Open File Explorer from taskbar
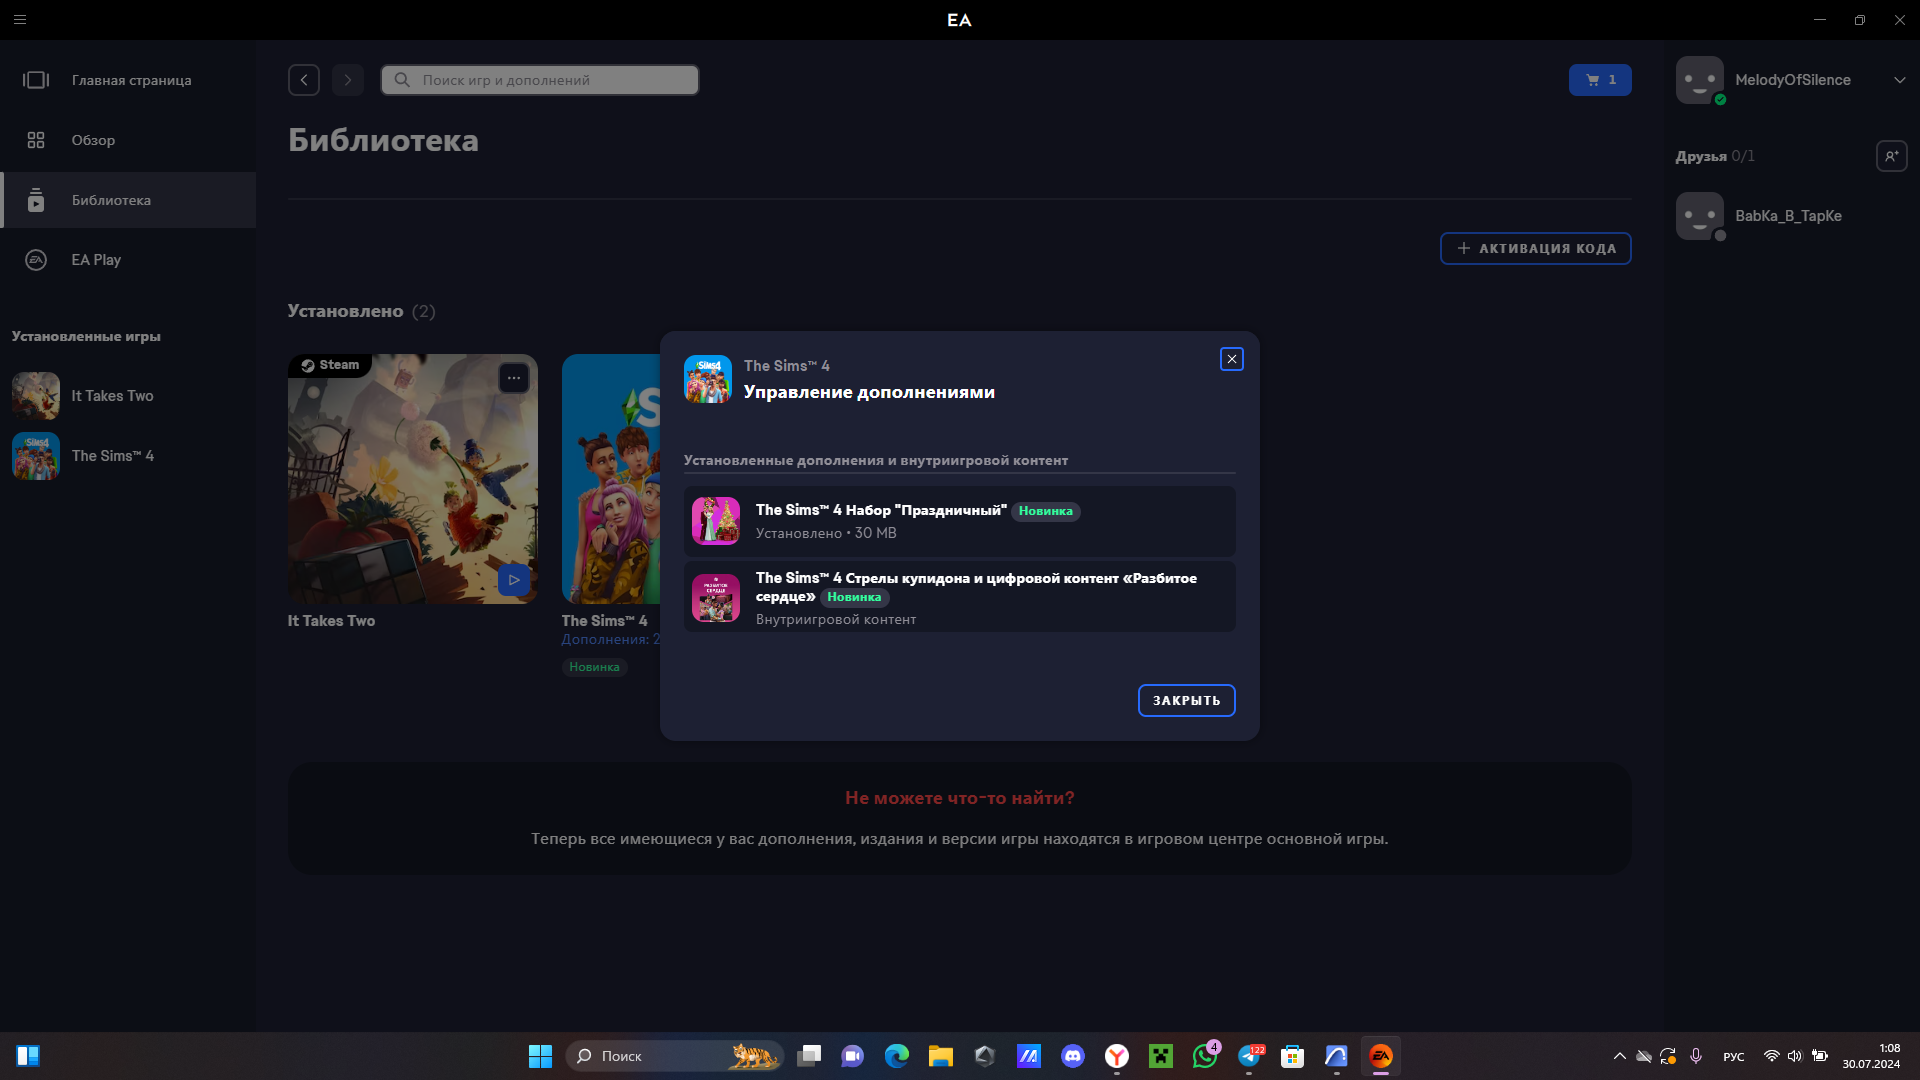The image size is (1920, 1080). [x=941, y=1056]
